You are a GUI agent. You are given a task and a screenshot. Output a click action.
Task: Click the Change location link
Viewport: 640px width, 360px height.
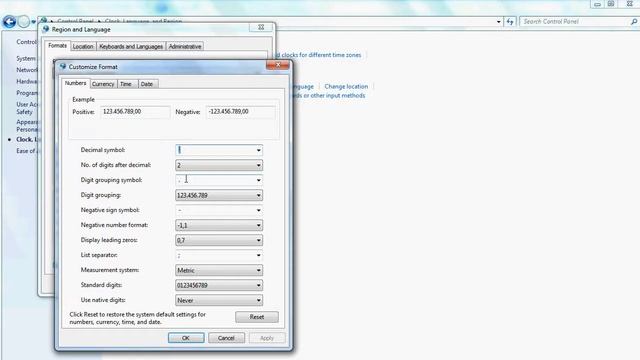click(346, 87)
